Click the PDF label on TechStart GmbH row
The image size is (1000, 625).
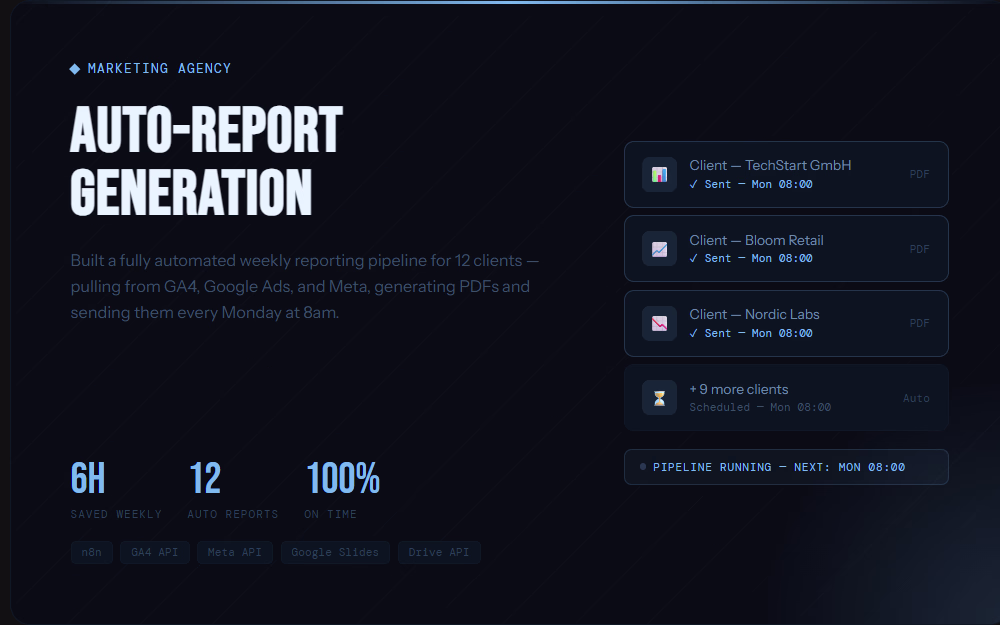(x=919, y=174)
